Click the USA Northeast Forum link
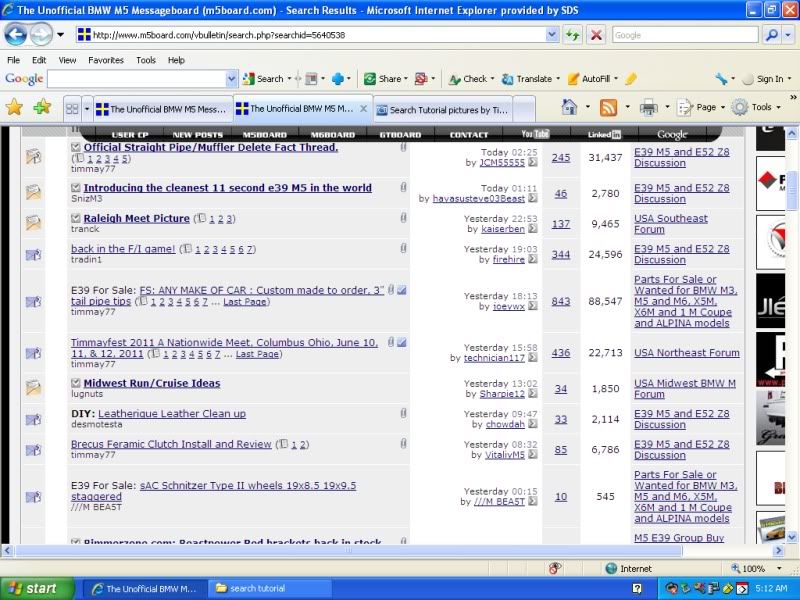This screenshot has width=800, height=600. point(687,353)
